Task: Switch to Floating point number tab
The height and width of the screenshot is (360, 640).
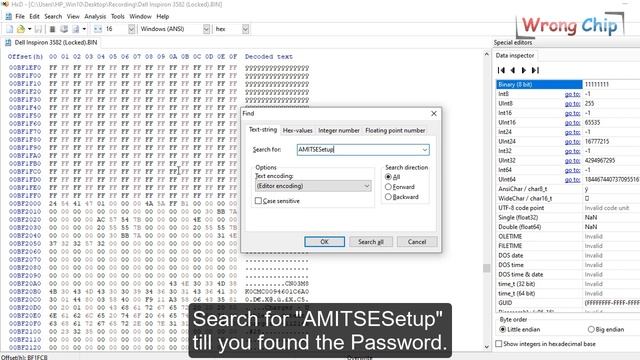Action: [x=395, y=131]
